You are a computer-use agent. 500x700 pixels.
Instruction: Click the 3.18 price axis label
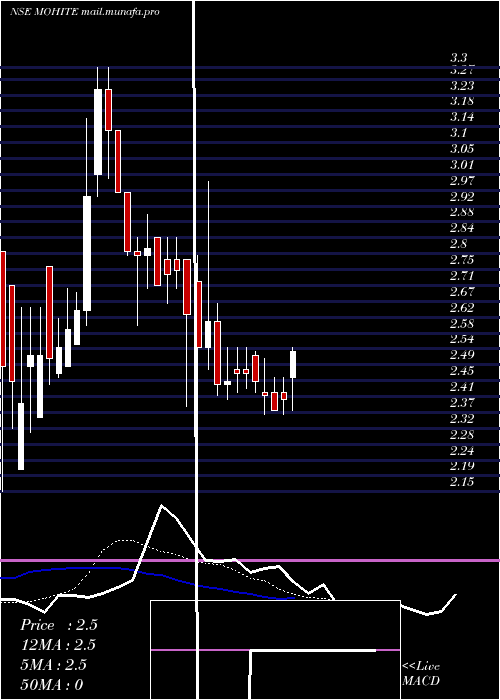[x=462, y=101]
